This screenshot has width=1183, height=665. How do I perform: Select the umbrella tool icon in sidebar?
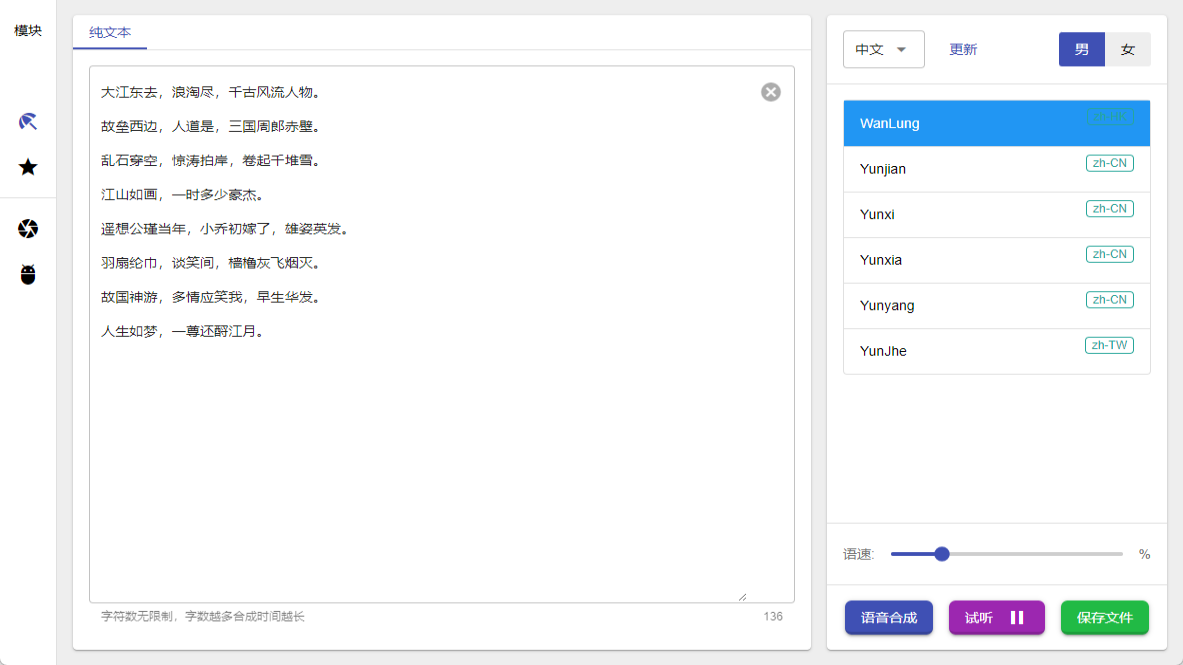tap(27, 122)
